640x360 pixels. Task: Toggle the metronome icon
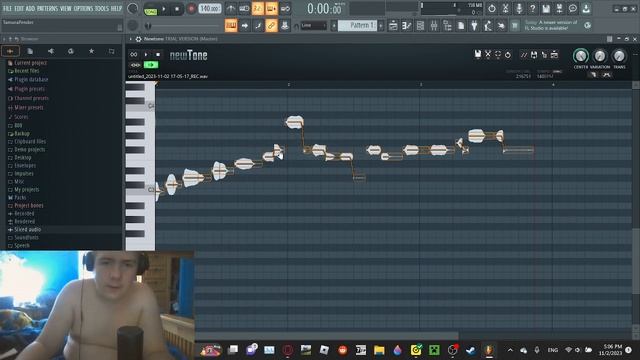(x=231, y=9)
